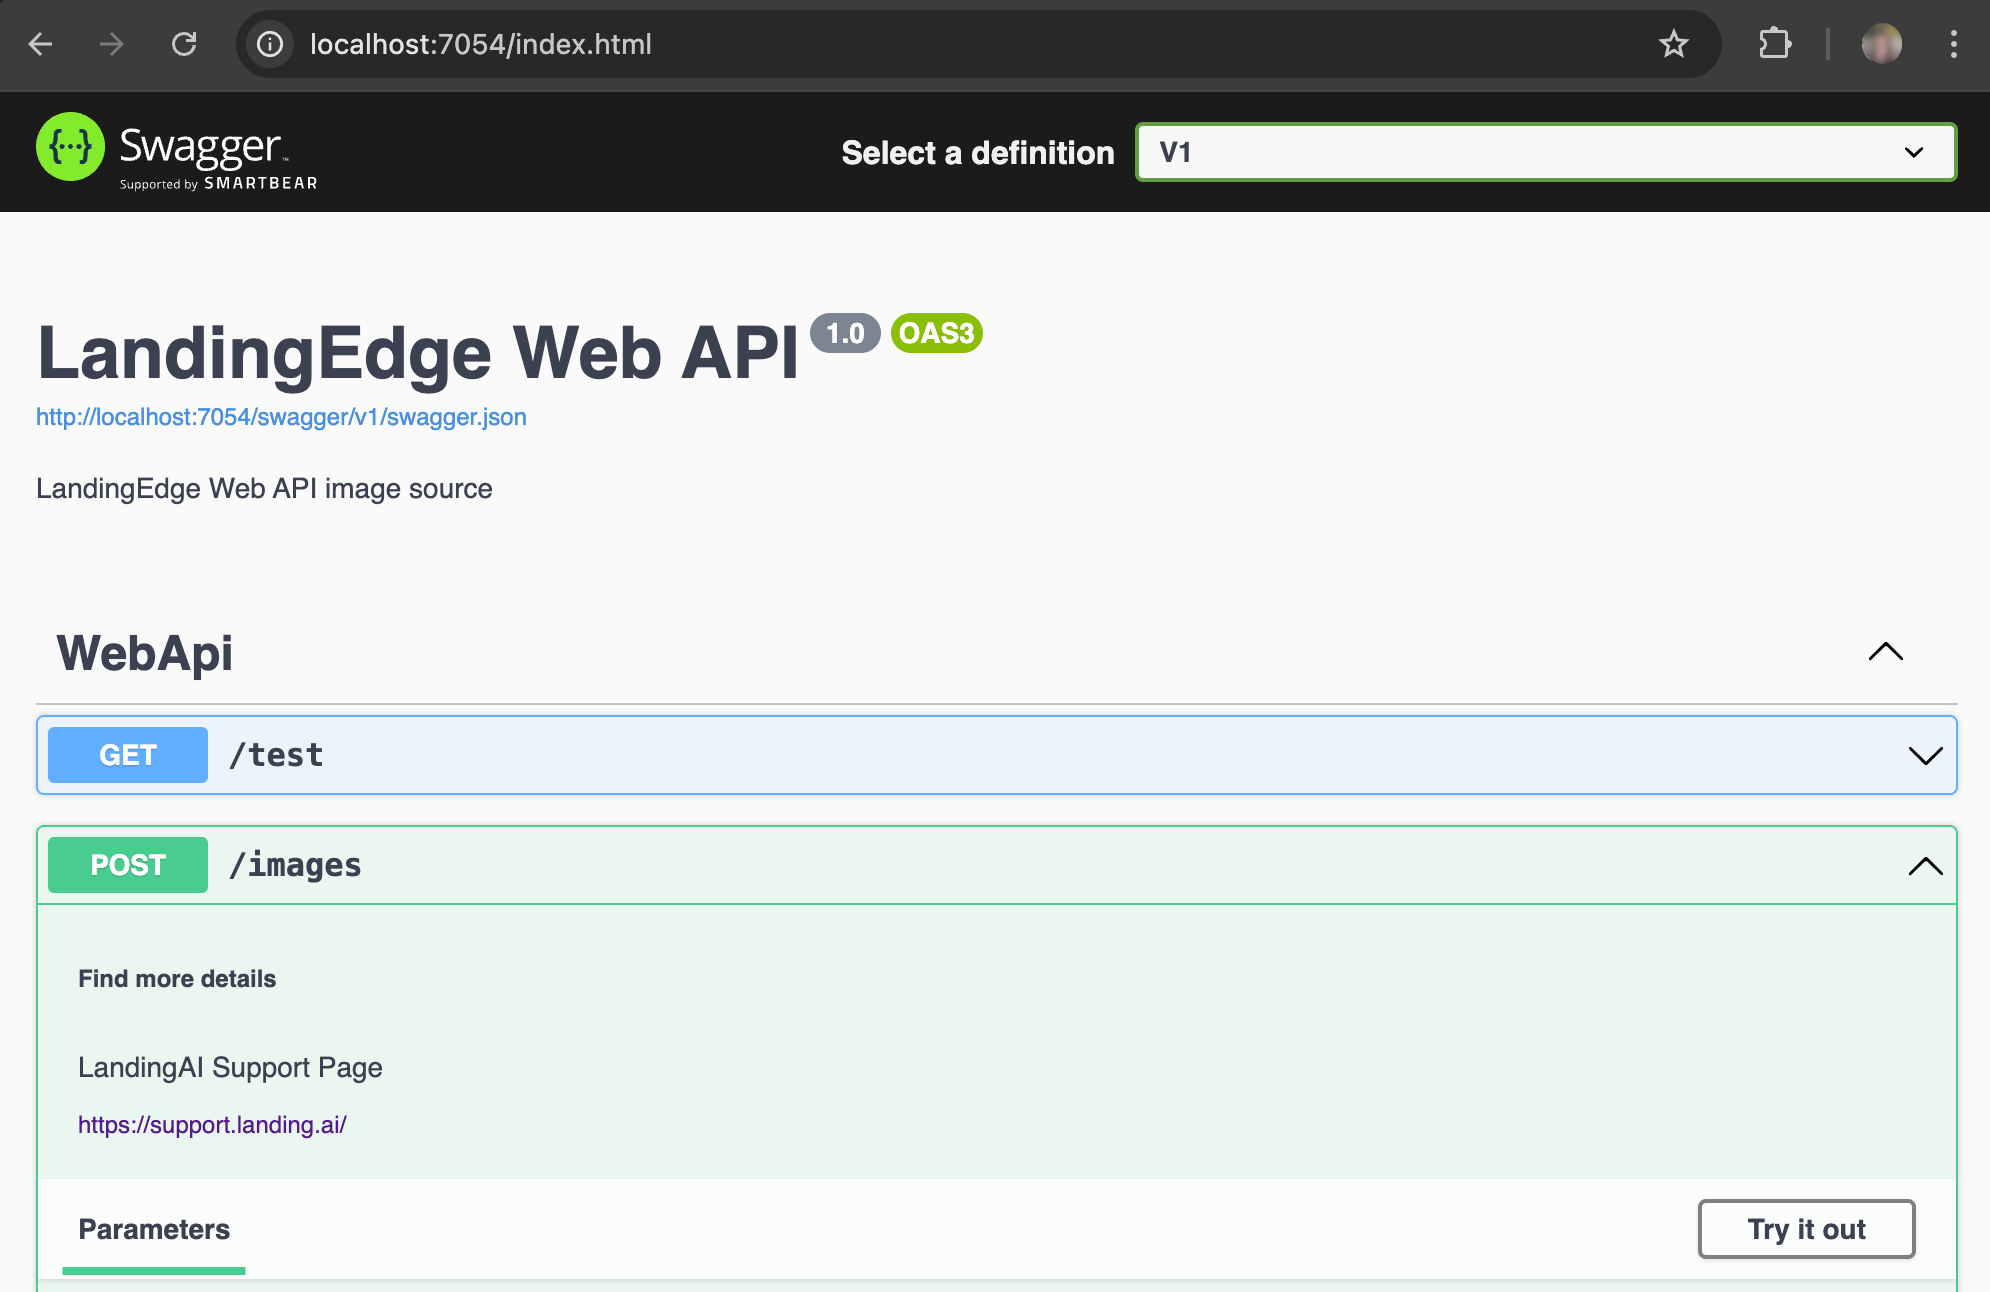The width and height of the screenshot is (1990, 1292).
Task: Expand the GET /test operation arrow
Action: click(x=1925, y=755)
